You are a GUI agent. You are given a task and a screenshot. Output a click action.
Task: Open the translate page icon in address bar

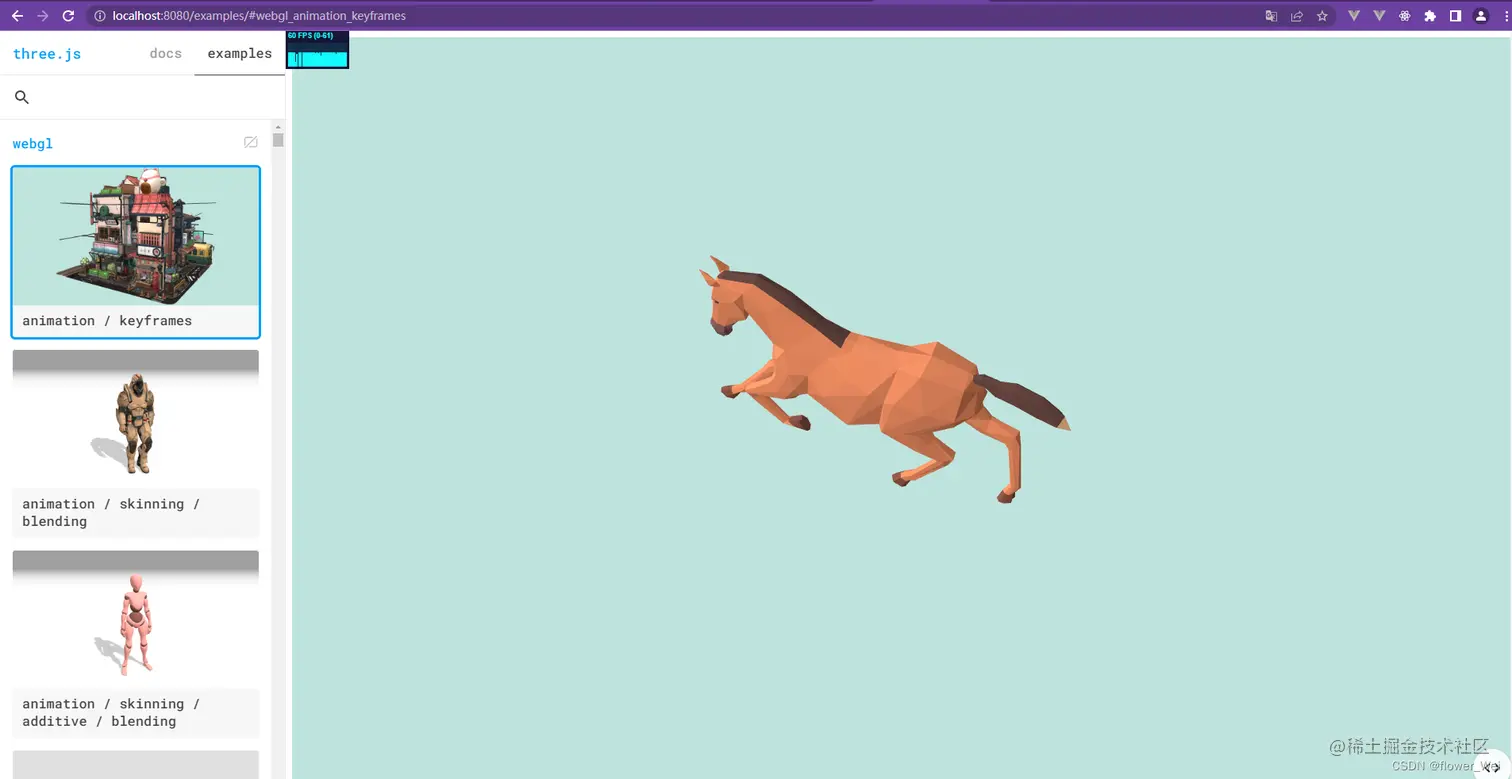coord(1271,16)
